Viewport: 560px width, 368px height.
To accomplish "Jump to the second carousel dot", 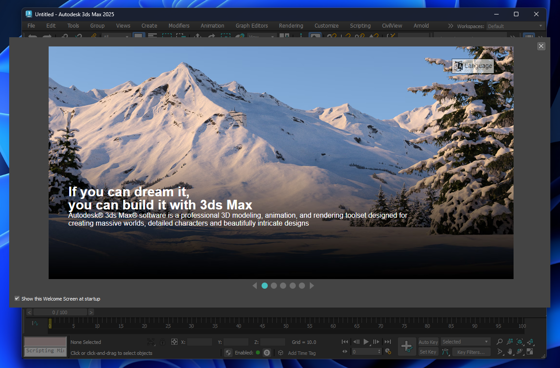I will click(274, 286).
